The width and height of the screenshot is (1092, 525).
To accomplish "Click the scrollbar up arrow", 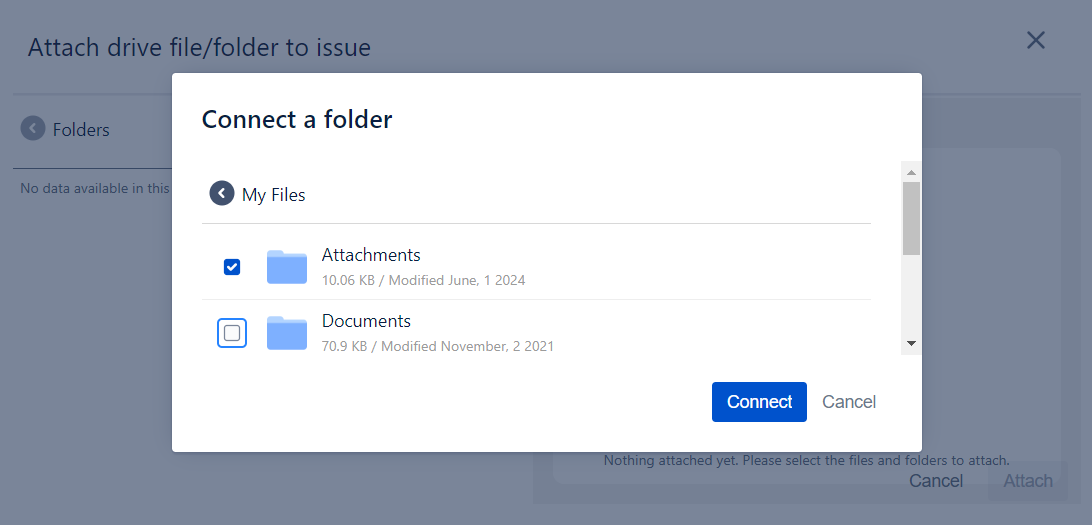I will pyautogui.click(x=911, y=173).
